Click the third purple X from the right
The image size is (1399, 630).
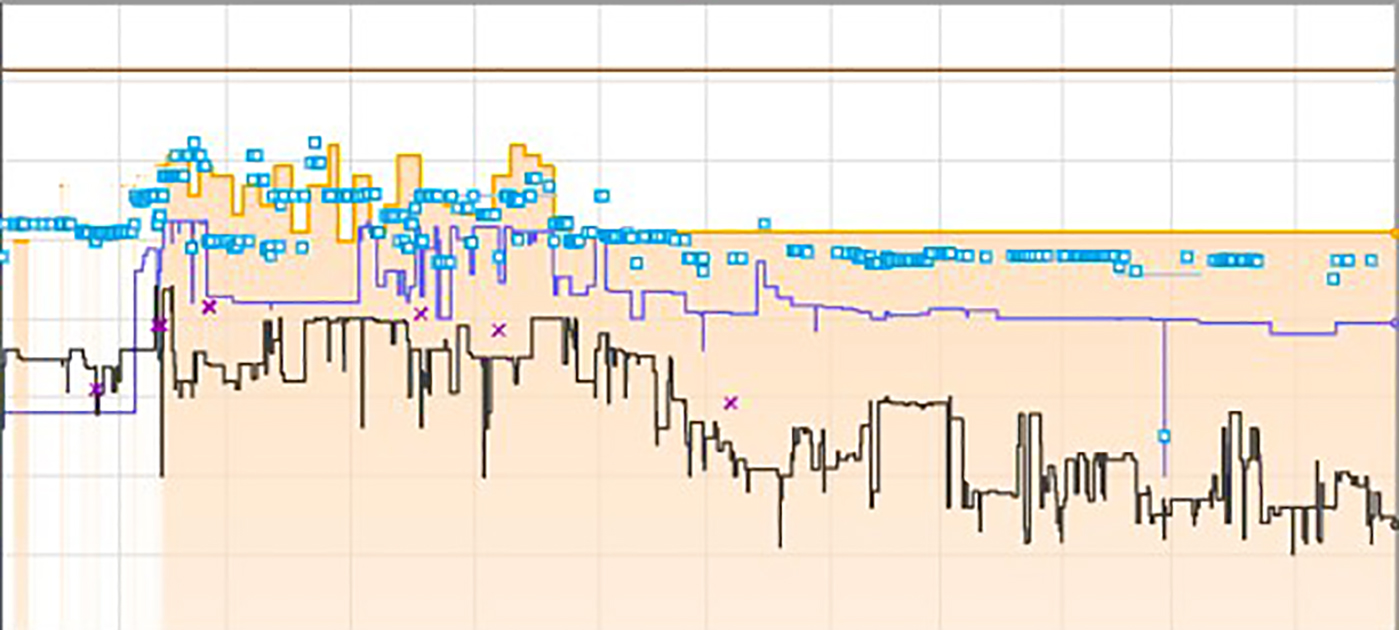[x=421, y=314]
